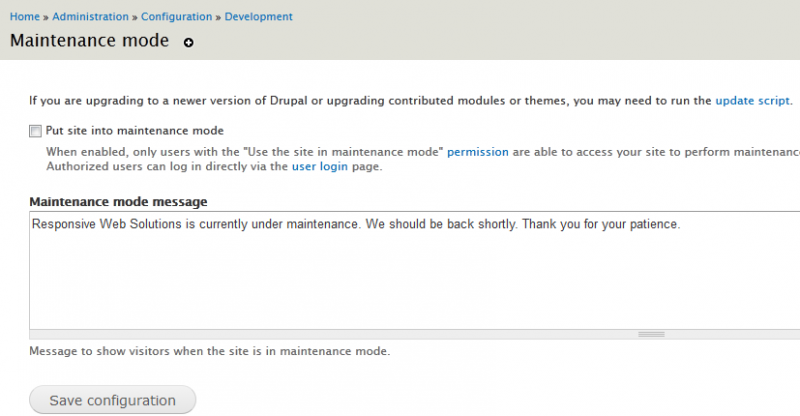Grab the textarea resize grippie handle
800x416 pixels.
point(651,334)
